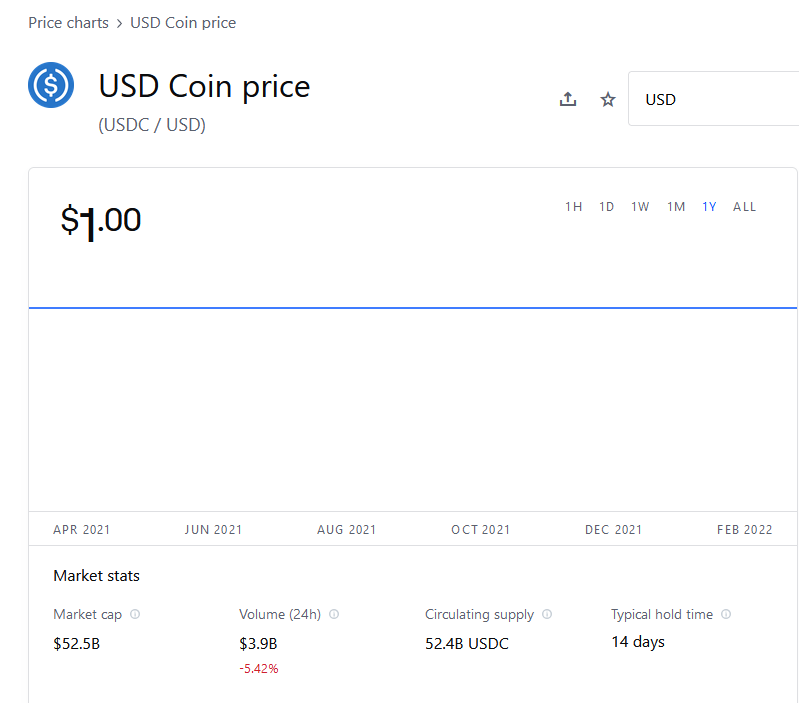Switch chart to 1D range
Screen dimensions: 799x703
tap(607, 207)
